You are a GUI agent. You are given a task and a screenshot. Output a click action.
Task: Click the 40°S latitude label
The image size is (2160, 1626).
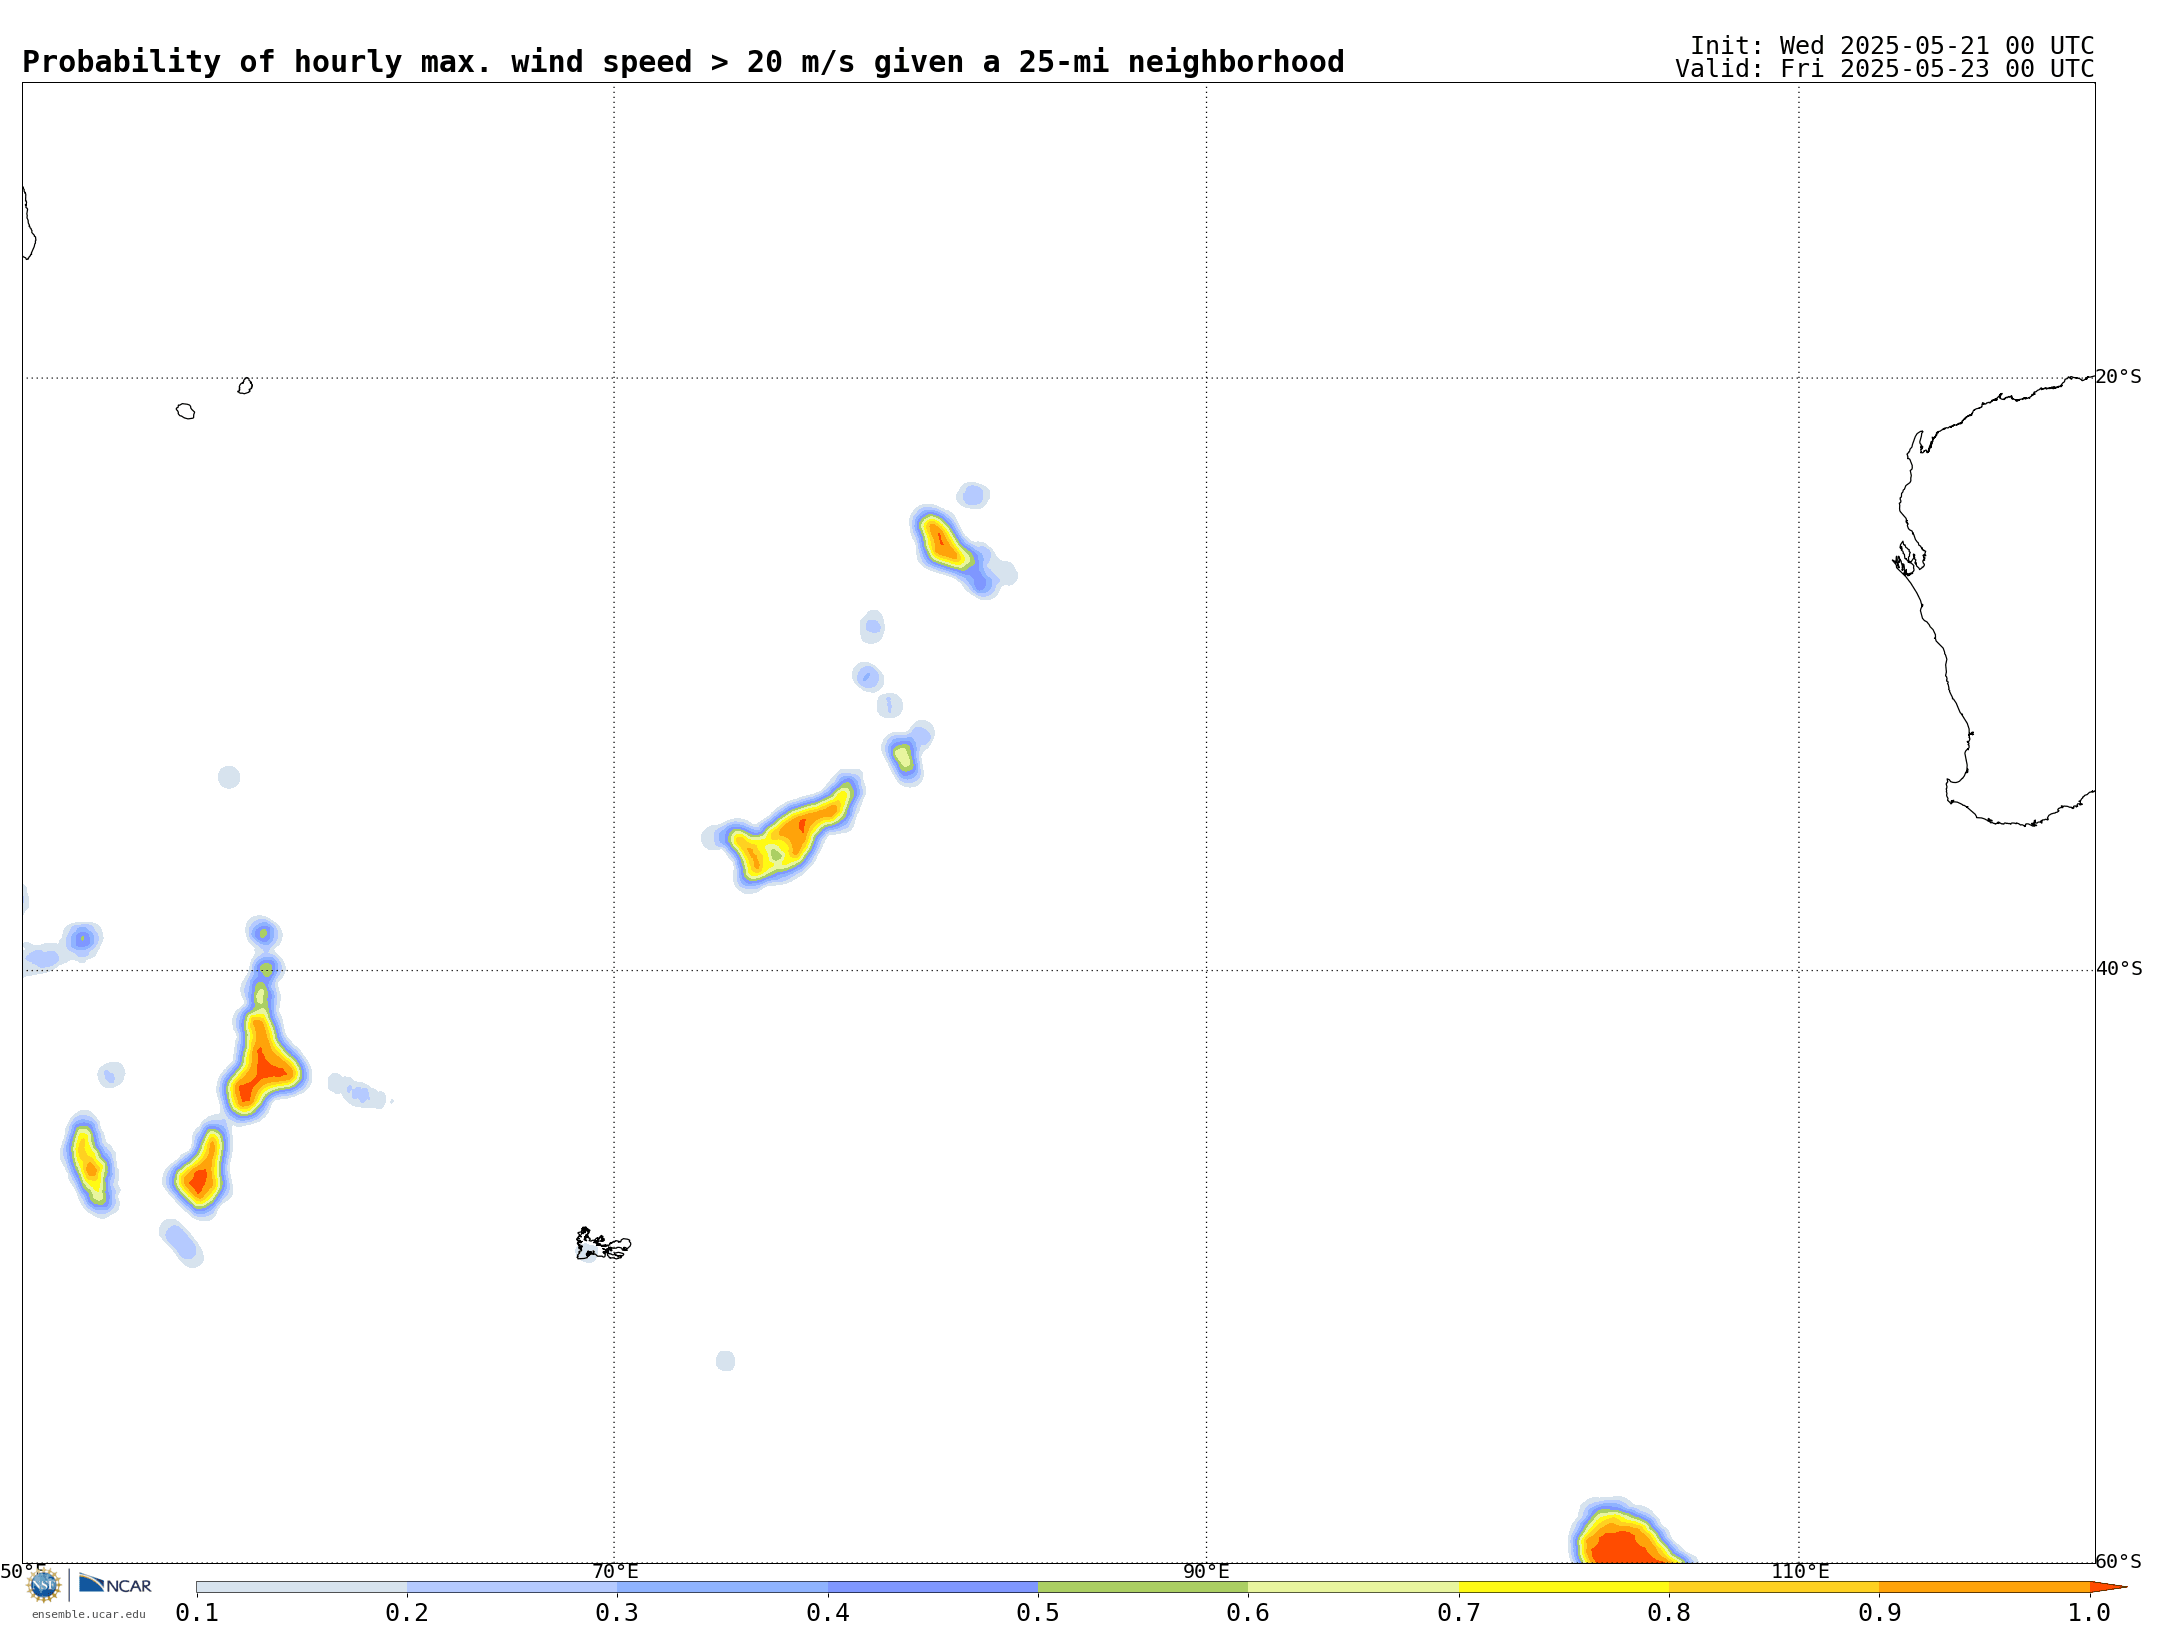(x=2119, y=969)
